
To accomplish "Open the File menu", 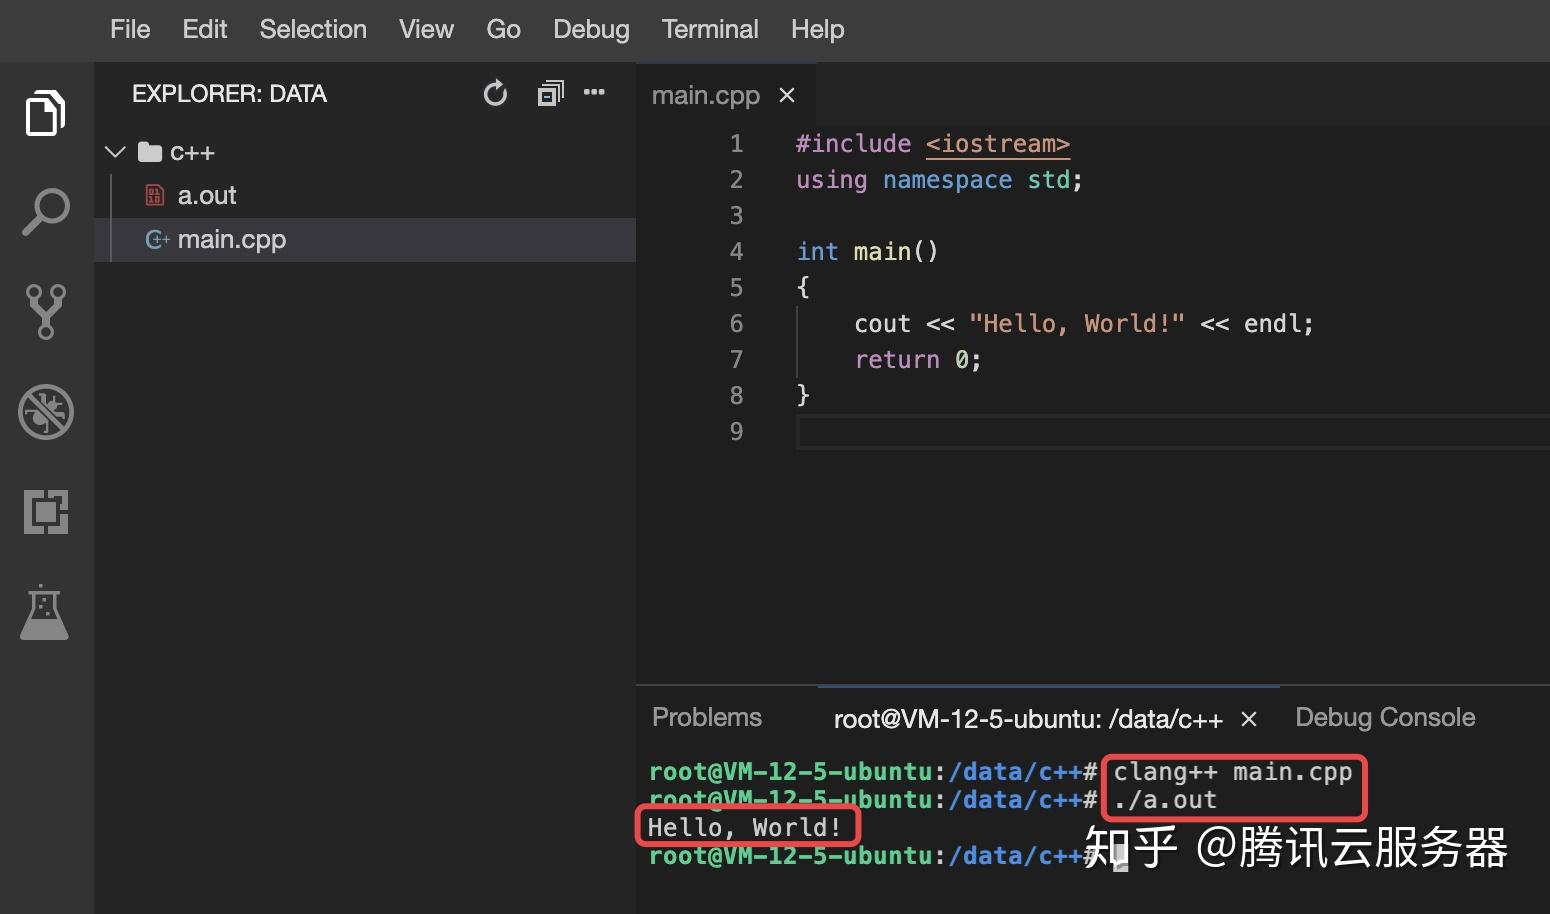I will click(130, 29).
